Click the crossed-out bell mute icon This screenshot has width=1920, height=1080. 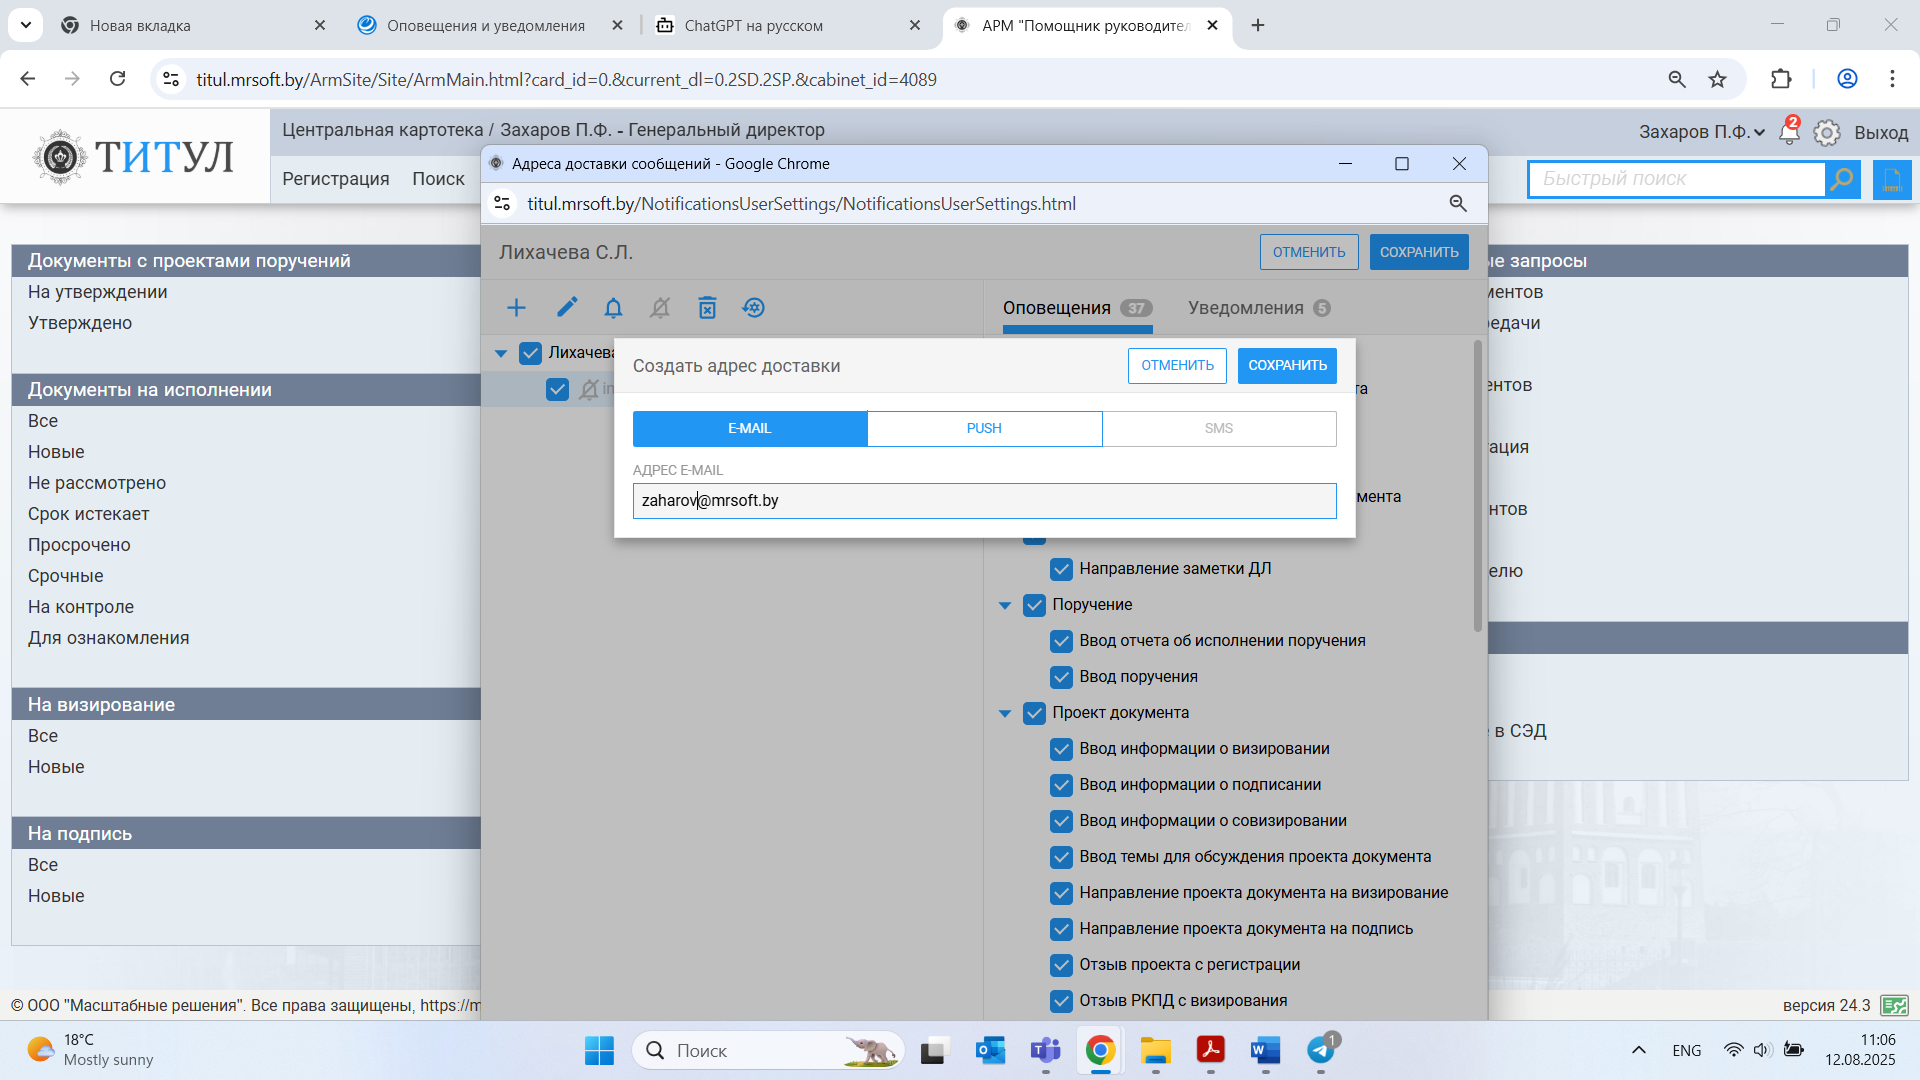point(660,308)
